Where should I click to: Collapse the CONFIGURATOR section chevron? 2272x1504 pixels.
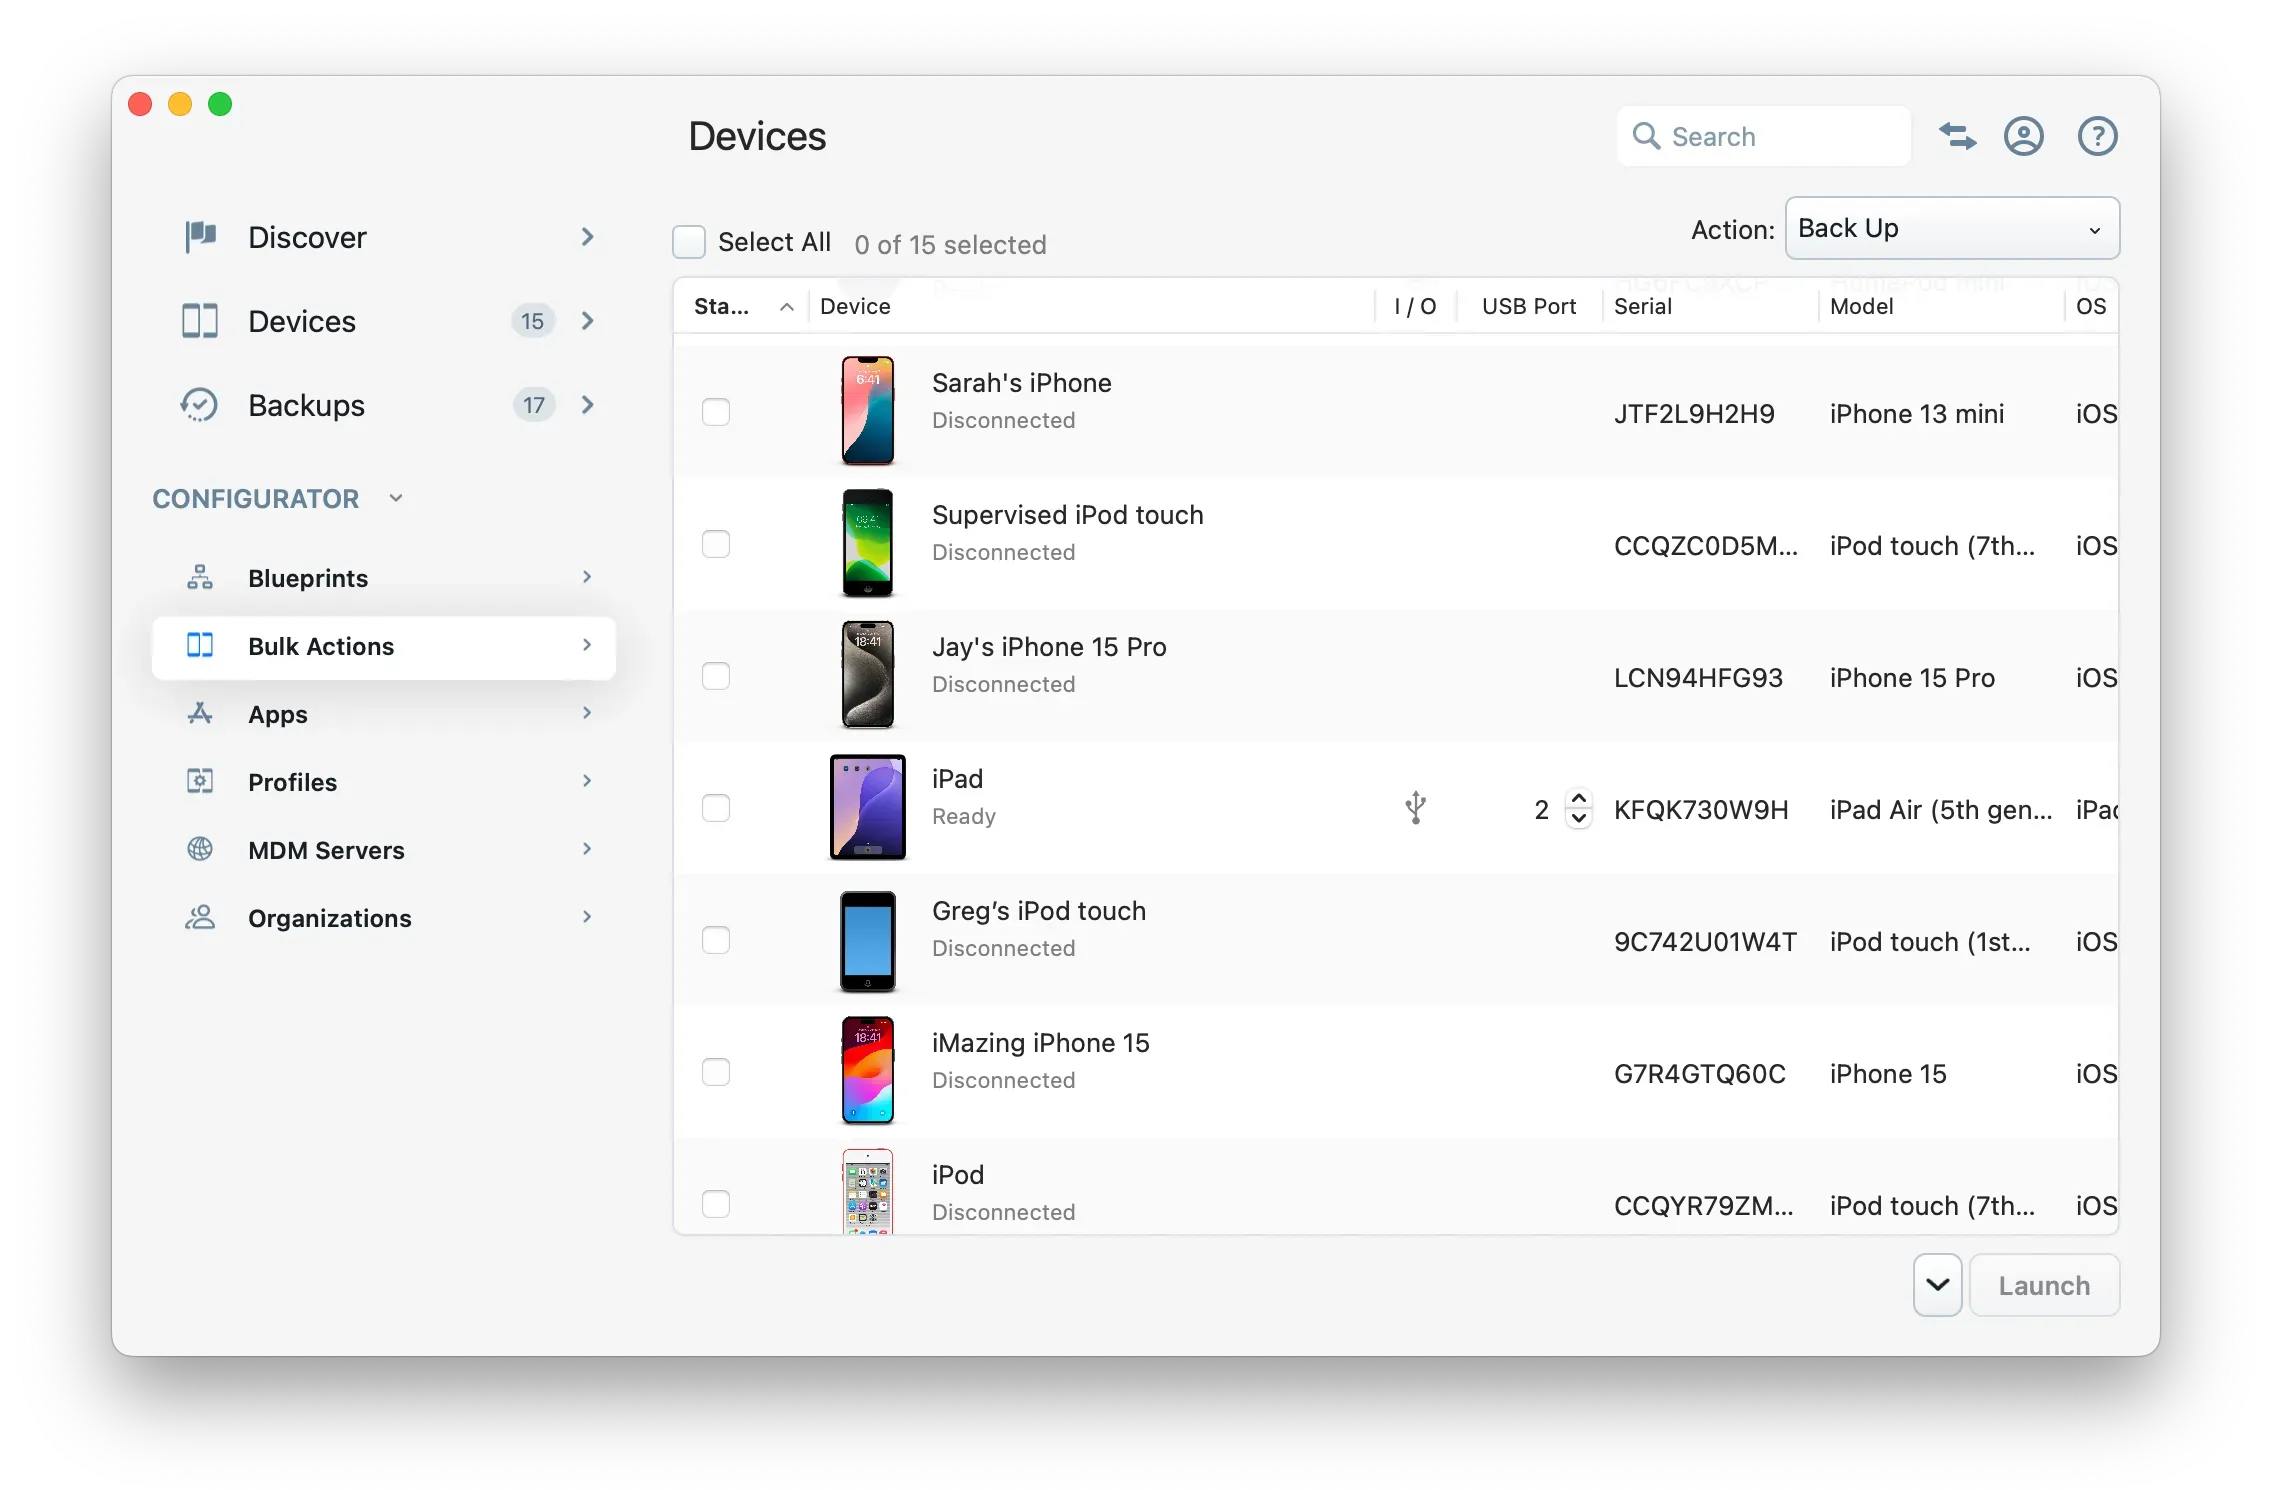pyautogui.click(x=395, y=498)
